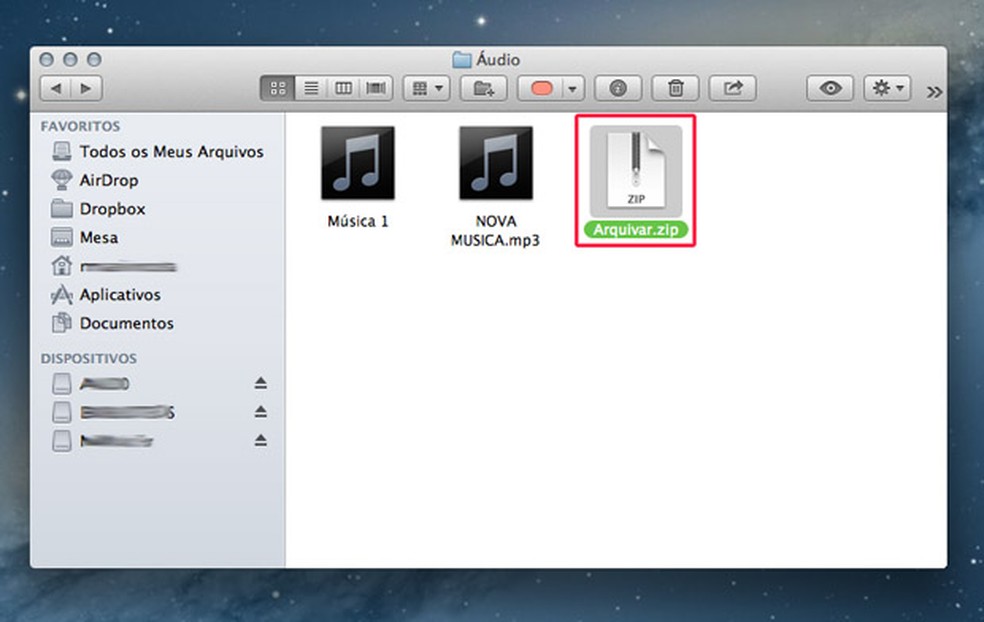This screenshot has height=622, width=984.
Task: Eject the third device
Action: (x=260, y=441)
